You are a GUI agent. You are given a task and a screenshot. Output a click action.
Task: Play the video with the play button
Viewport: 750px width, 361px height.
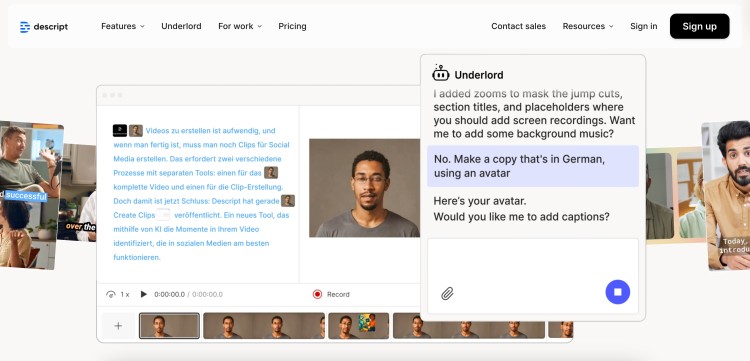click(x=143, y=294)
